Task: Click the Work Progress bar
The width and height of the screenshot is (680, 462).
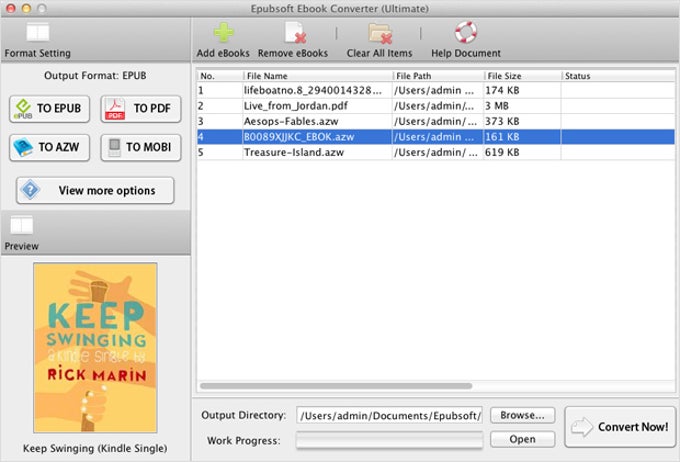Action: tap(389, 440)
